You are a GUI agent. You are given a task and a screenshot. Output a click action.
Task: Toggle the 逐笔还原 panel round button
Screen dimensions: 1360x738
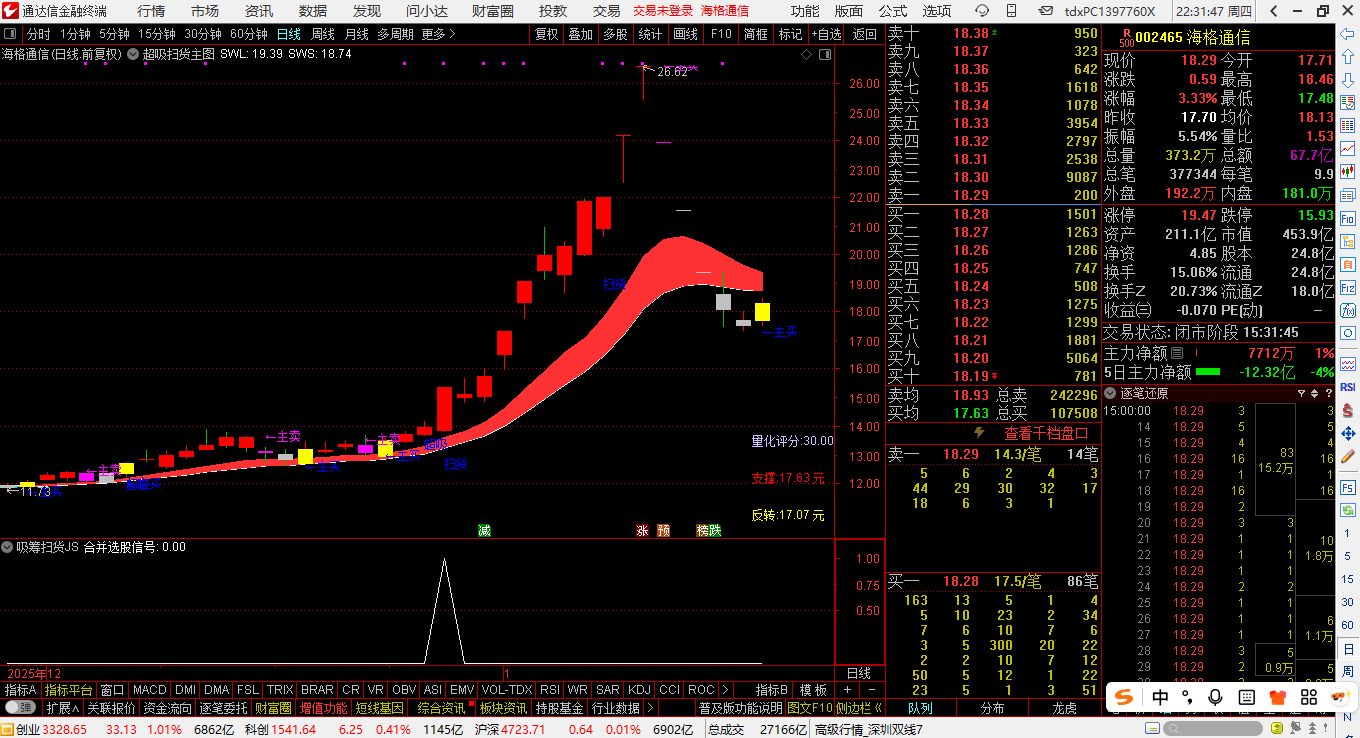(x=1111, y=393)
